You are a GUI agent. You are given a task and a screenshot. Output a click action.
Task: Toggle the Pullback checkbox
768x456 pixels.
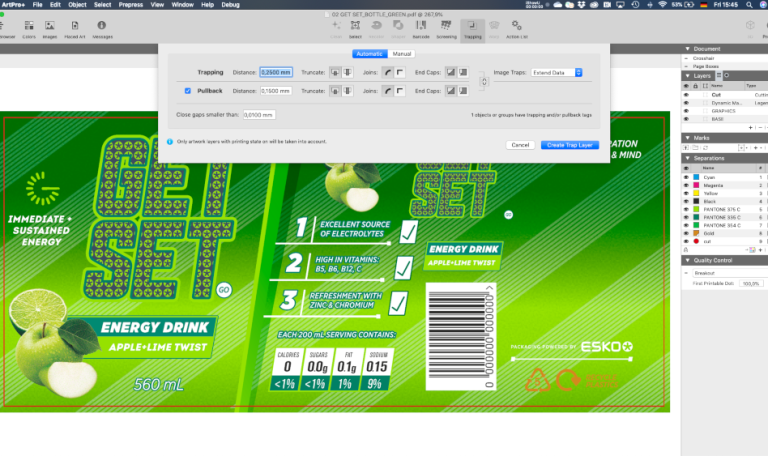click(x=188, y=91)
